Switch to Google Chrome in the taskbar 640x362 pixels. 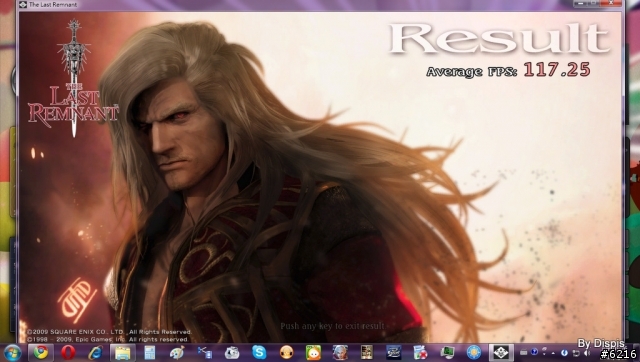point(41,352)
